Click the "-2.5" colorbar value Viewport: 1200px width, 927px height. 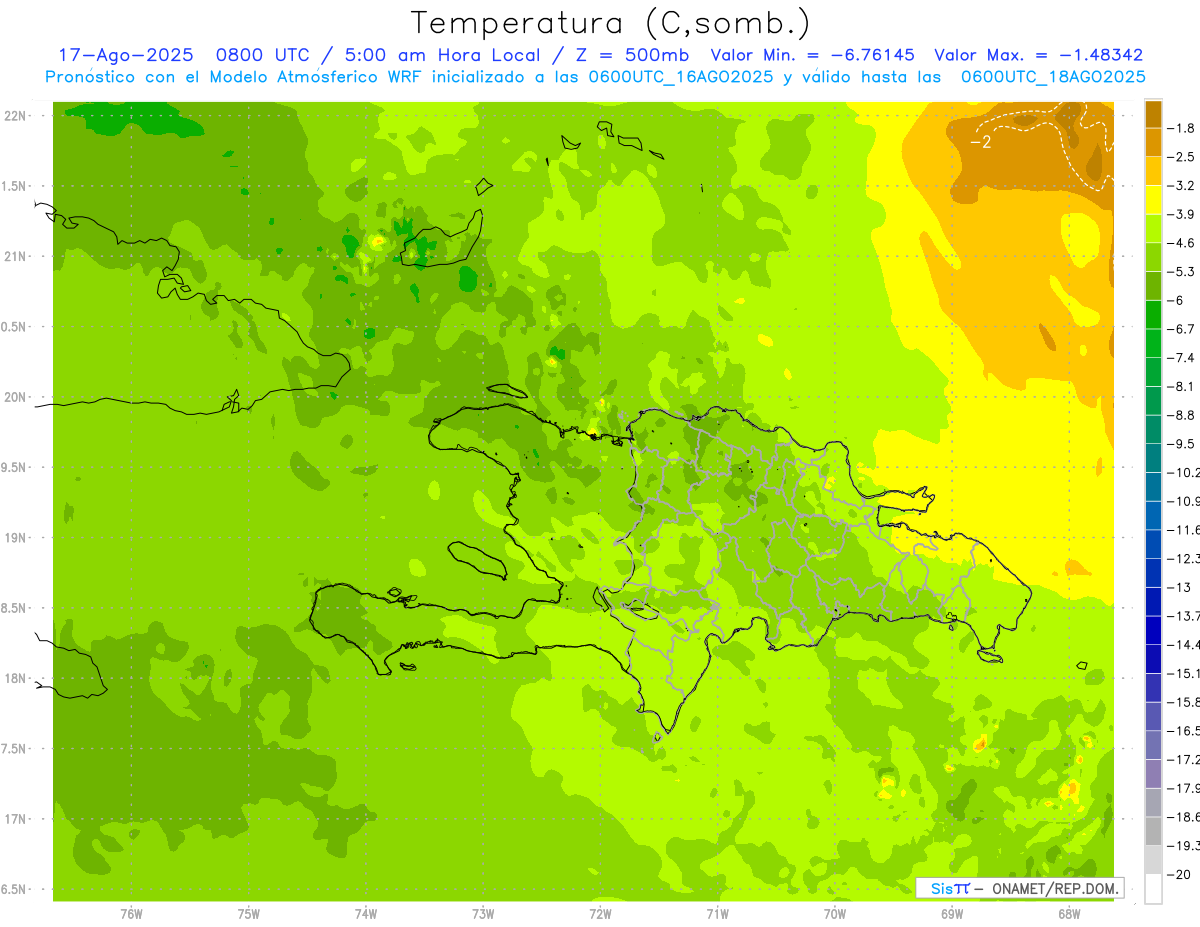click(x=1180, y=157)
